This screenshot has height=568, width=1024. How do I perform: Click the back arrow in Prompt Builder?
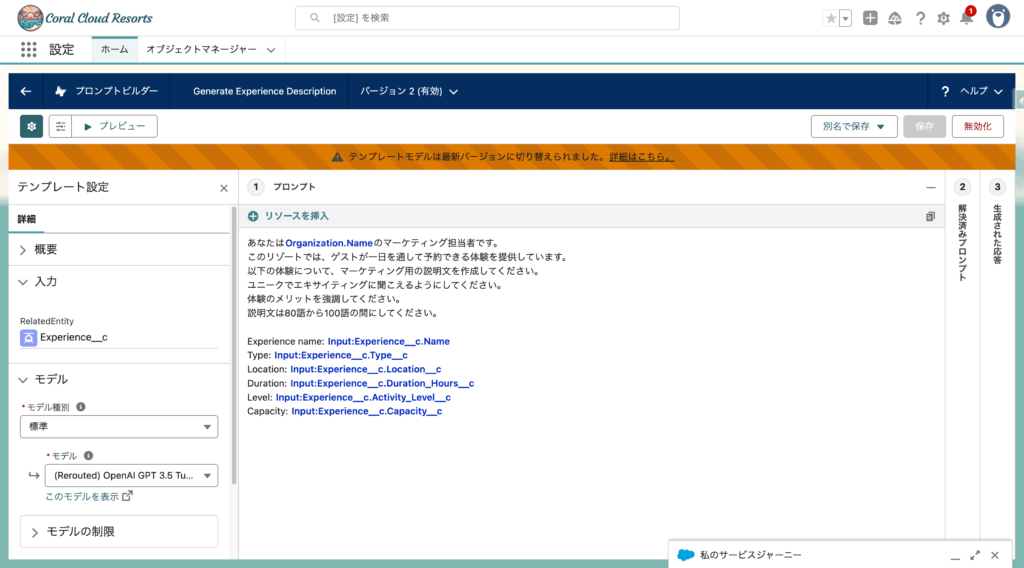point(26,91)
